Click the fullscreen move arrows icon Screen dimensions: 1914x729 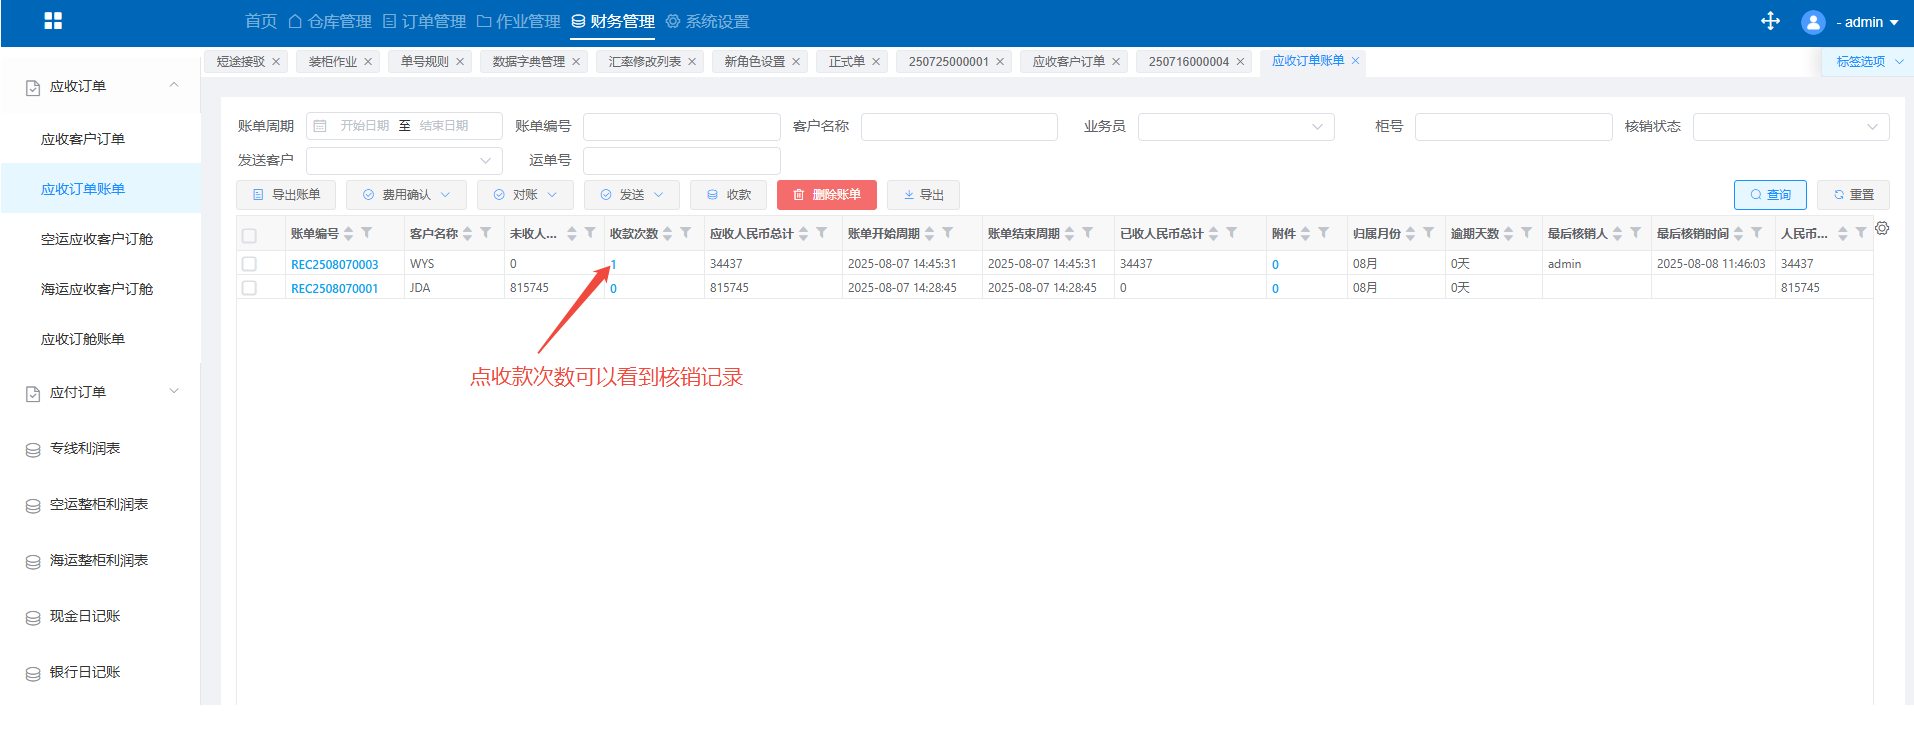(1770, 21)
